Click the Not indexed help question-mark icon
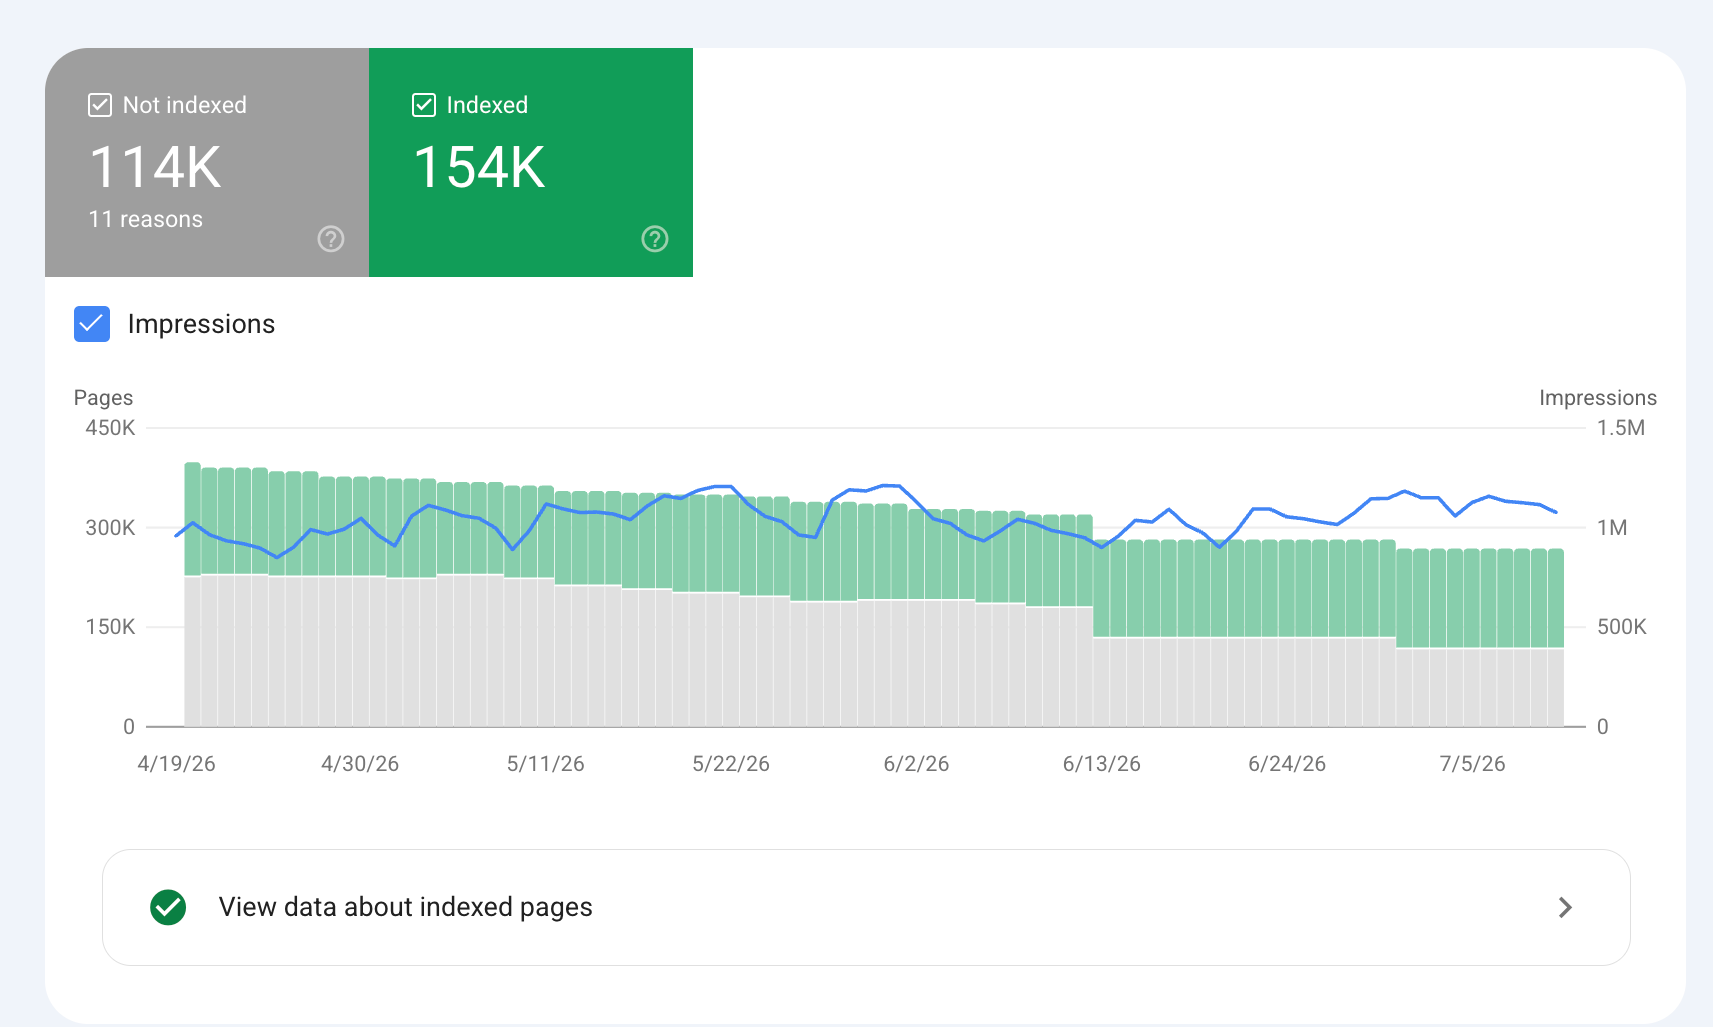Image resolution: width=1713 pixels, height=1027 pixels. click(x=331, y=239)
